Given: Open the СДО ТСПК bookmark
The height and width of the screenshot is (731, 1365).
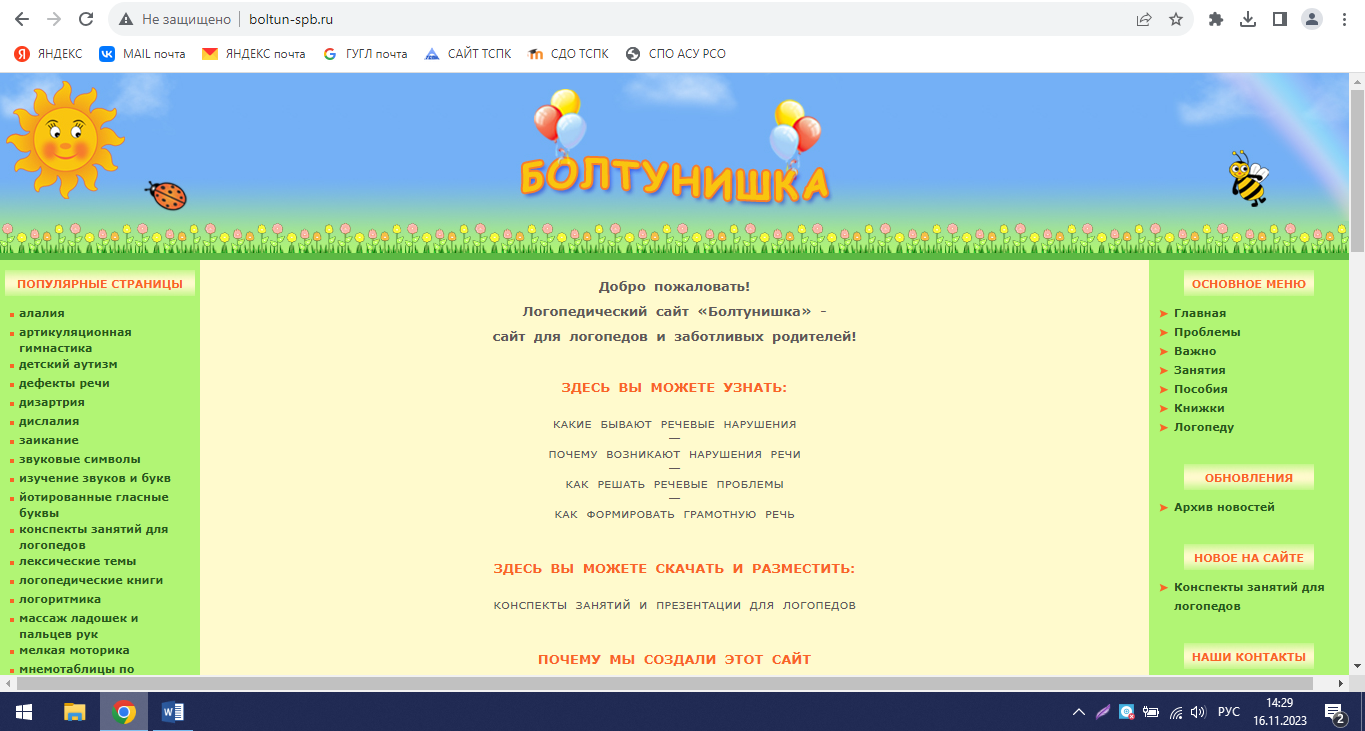Looking at the screenshot, I should click(x=568, y=54).
